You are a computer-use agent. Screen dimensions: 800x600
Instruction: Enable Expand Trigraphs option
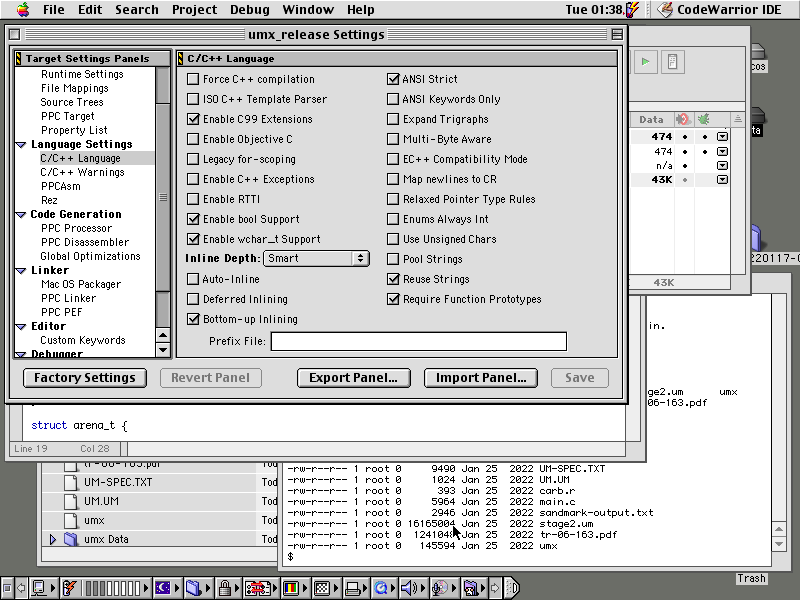click(x=393, y=119)
